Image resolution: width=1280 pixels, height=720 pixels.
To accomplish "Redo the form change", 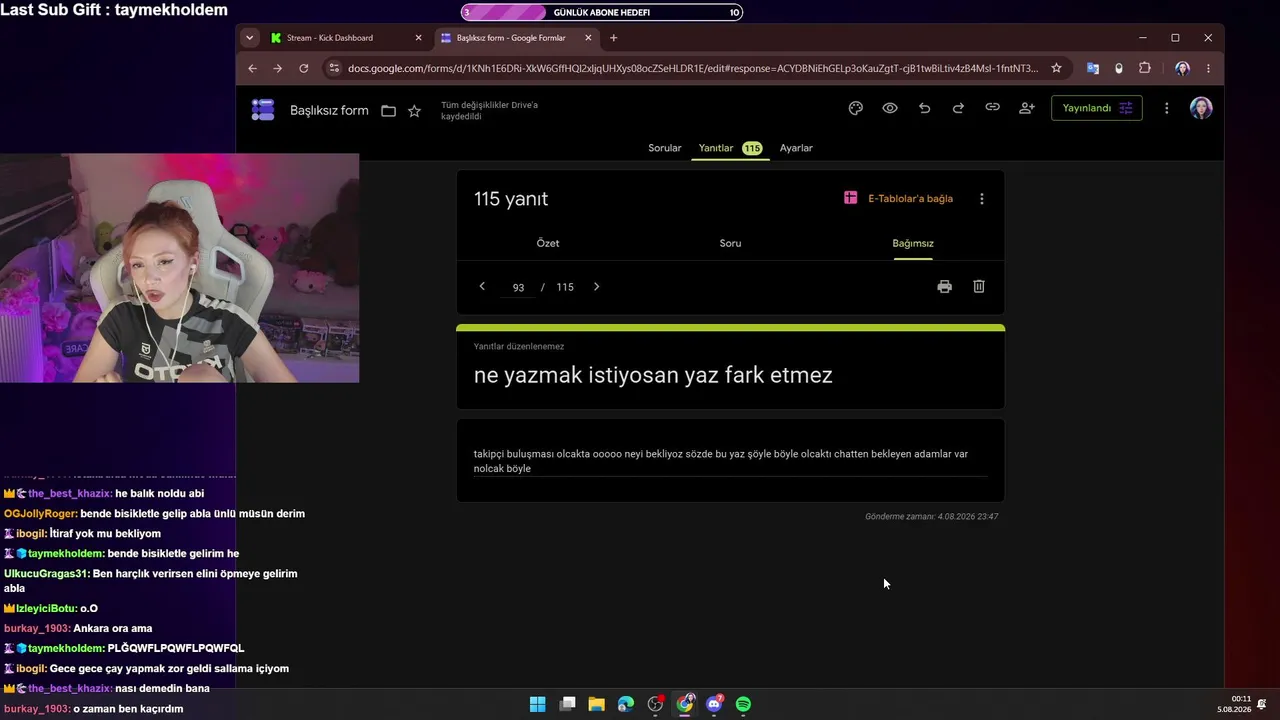I will 958,108.
